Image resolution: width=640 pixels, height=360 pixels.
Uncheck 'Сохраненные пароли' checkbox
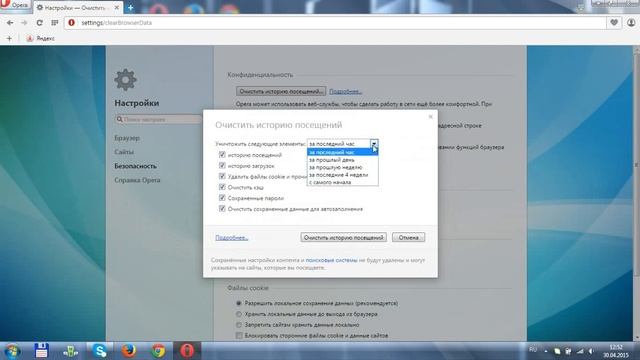[222, 198]
